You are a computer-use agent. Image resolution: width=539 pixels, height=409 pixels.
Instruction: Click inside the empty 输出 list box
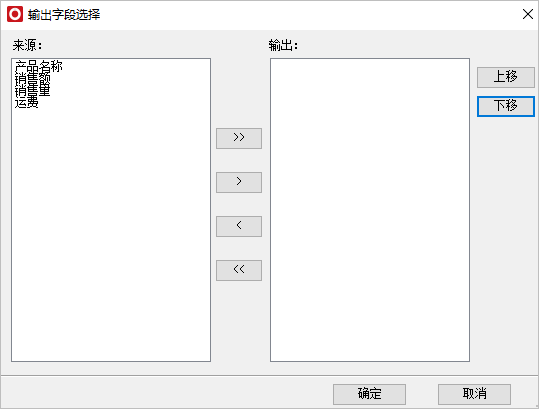370,210
